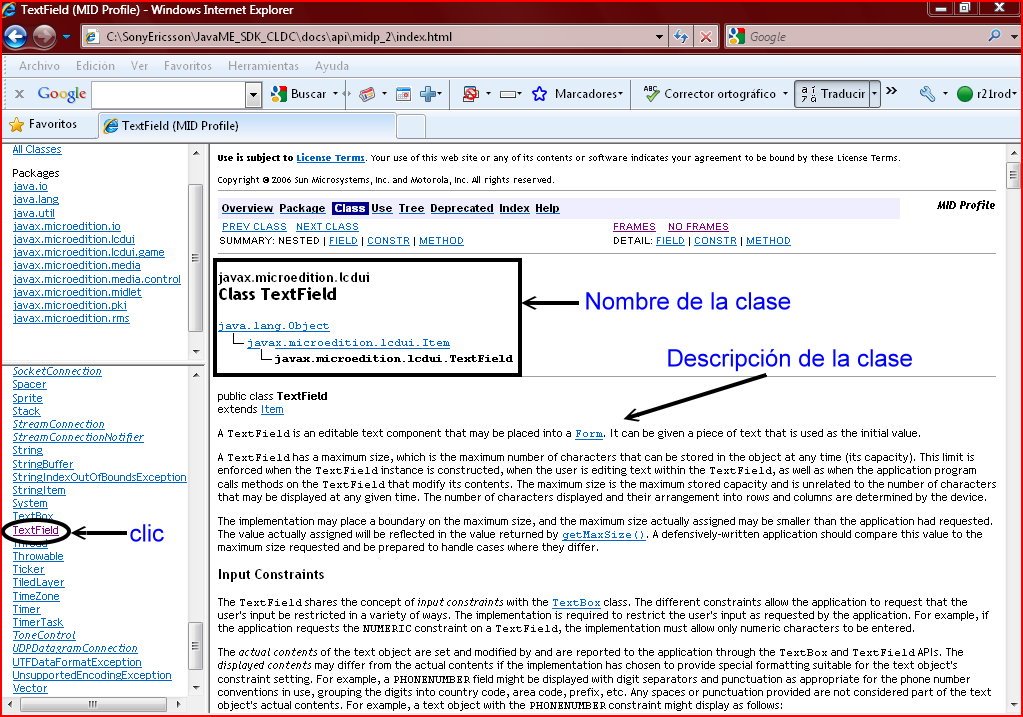Close the Google toolbar with its X
The width and height of the screenshot is (1023, 717).
coord(20,94)
